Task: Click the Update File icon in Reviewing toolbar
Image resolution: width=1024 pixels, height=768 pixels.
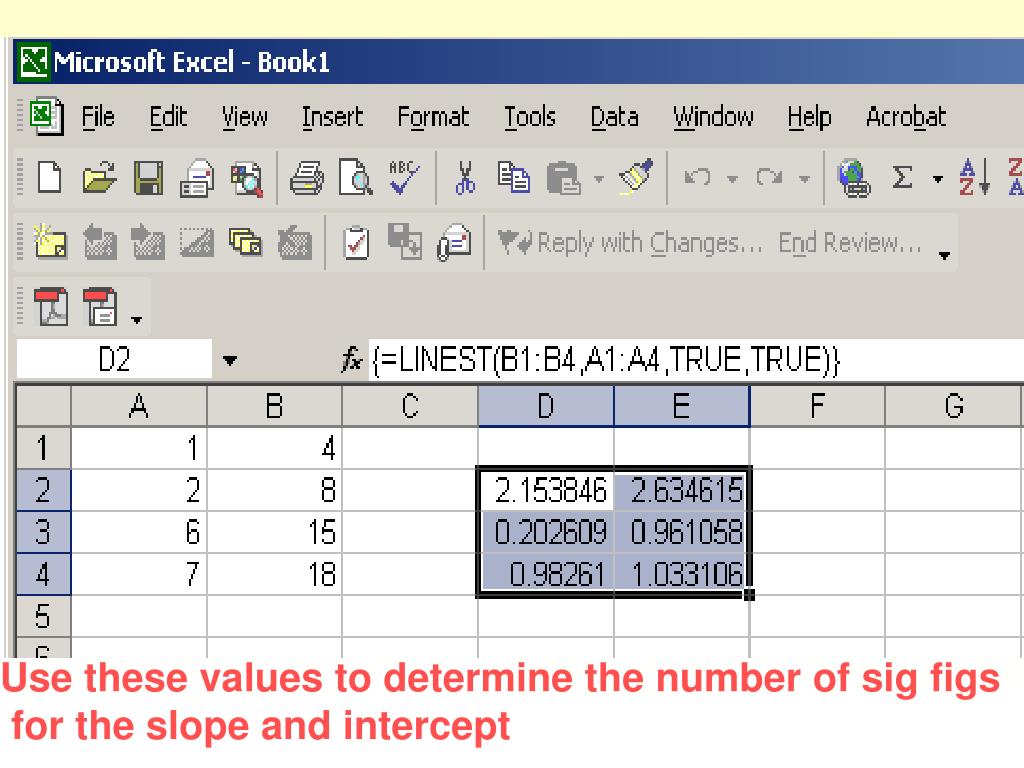Action: pos(404,241)
